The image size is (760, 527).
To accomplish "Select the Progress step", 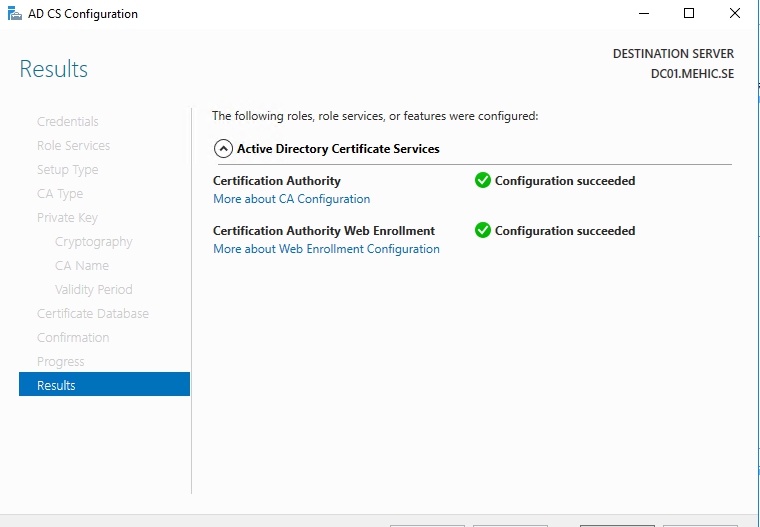I will click(x=60, y=362).
